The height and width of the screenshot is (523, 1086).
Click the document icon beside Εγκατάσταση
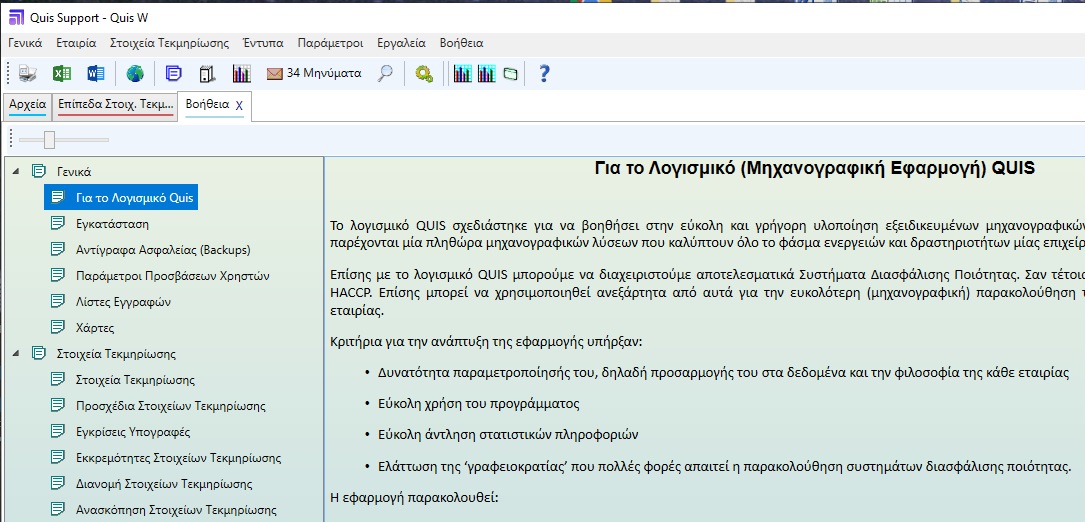[58, 224]
